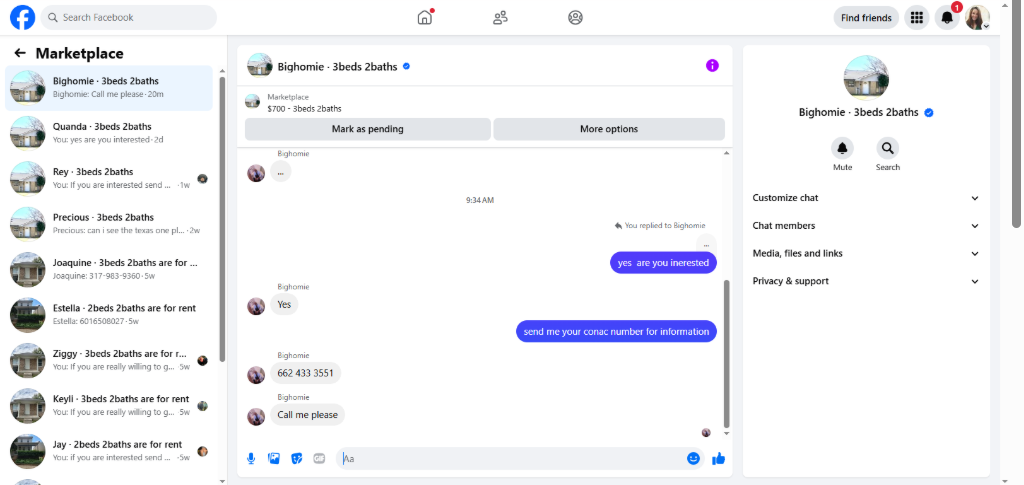Image resolution: width=1024 pixels, height=485 pixels.
Task: Send a thumbs-up like
Action: tap(718, 459)
